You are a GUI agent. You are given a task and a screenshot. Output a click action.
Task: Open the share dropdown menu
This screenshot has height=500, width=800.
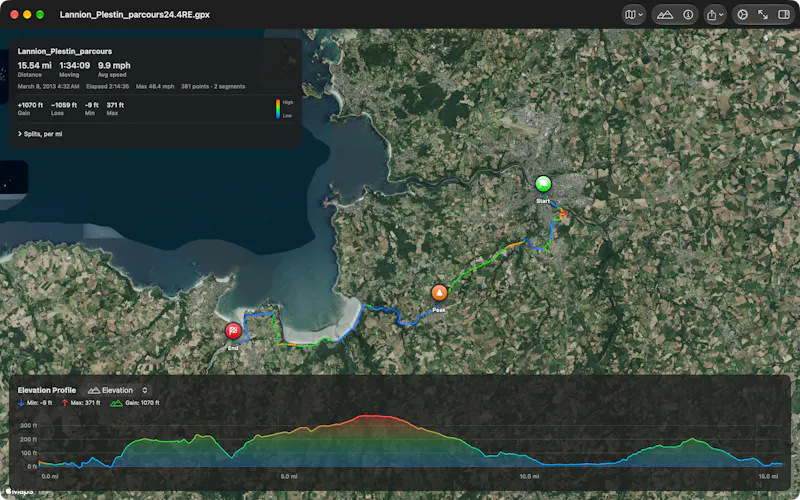pos(715,15)
